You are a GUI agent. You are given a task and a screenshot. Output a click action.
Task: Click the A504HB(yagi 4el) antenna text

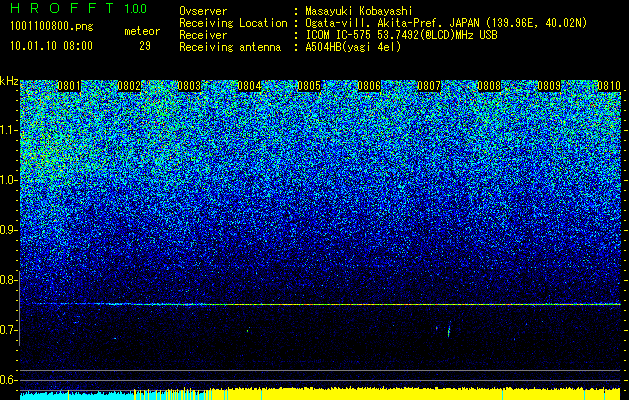(x=353, y=47)
